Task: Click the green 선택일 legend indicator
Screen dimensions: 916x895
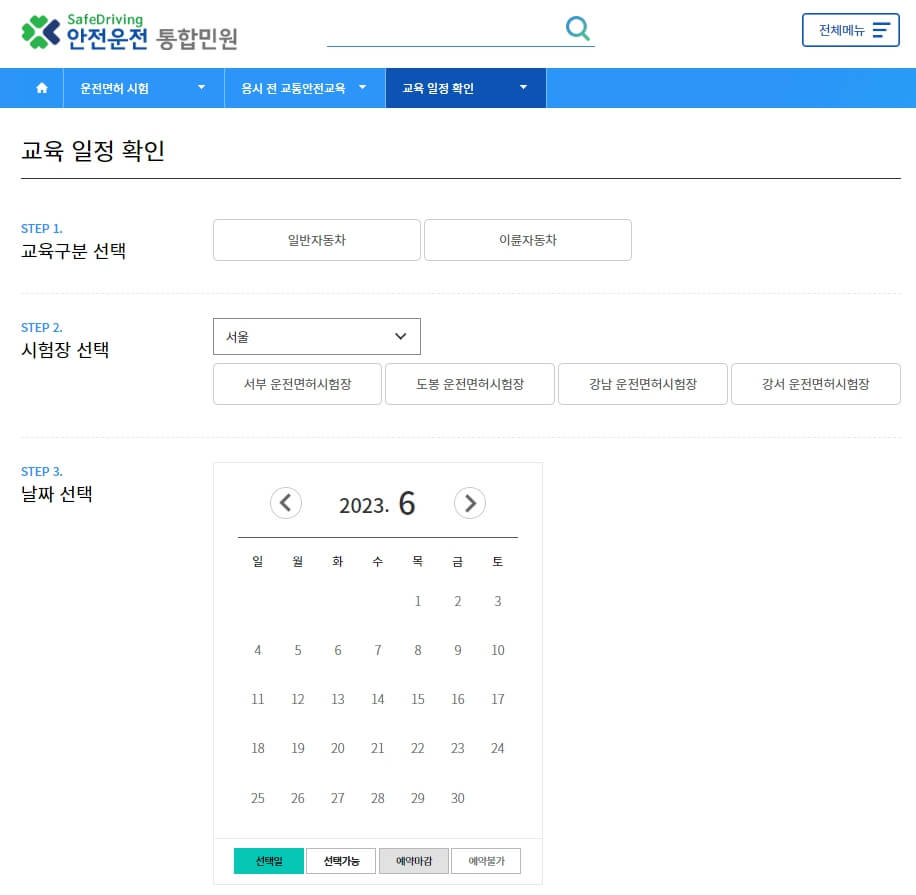Action: click(x=268, y=860)
